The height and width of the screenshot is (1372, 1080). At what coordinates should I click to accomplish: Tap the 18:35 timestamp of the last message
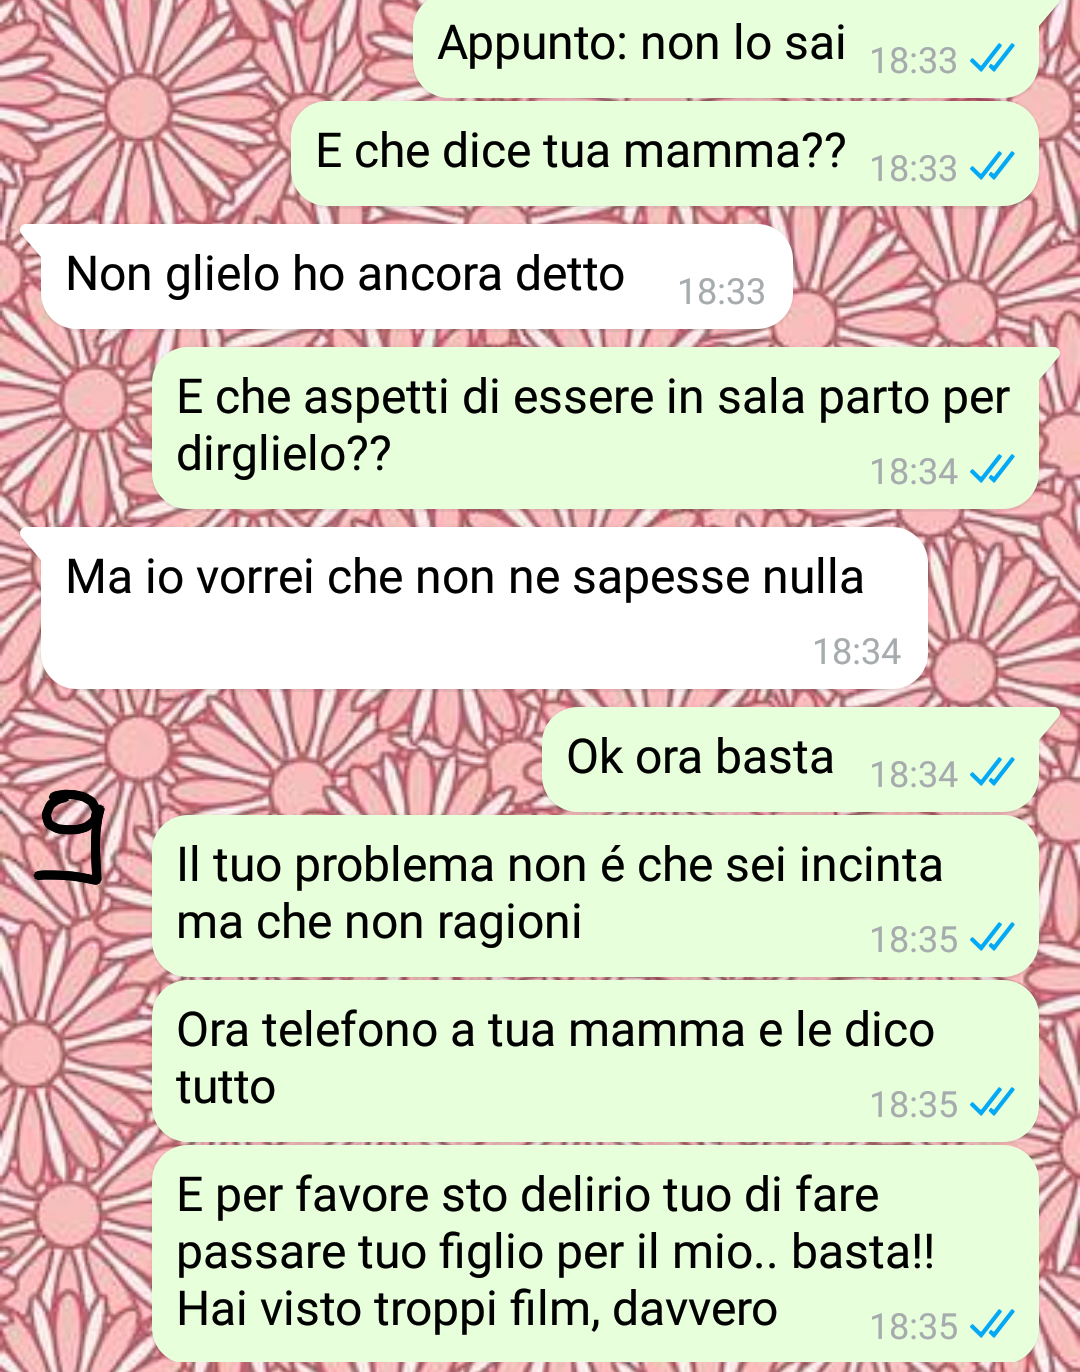click(914, 1326)
